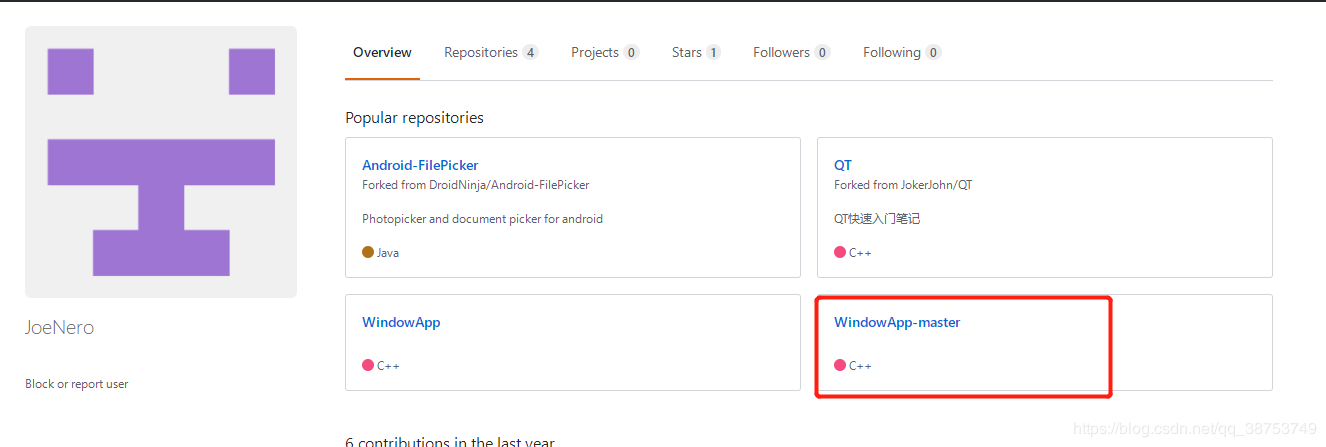Click the Projects count badge 0
The image size is (1326, 447).
click(631, 53)
